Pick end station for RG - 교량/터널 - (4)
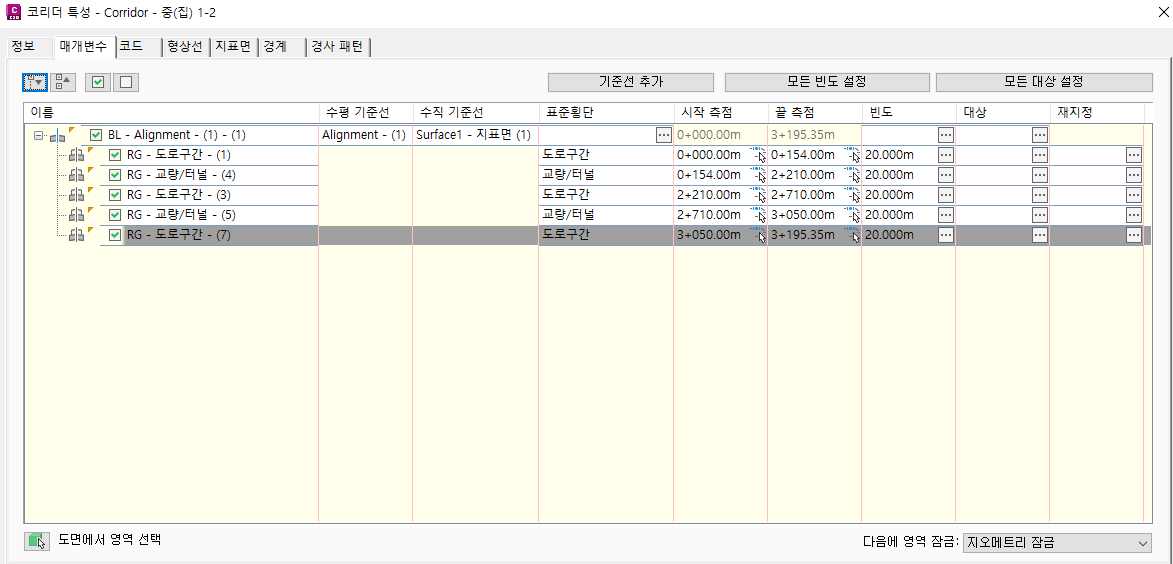The width and height of the screenshot is (1173, 564). click(x=852, y=175)
